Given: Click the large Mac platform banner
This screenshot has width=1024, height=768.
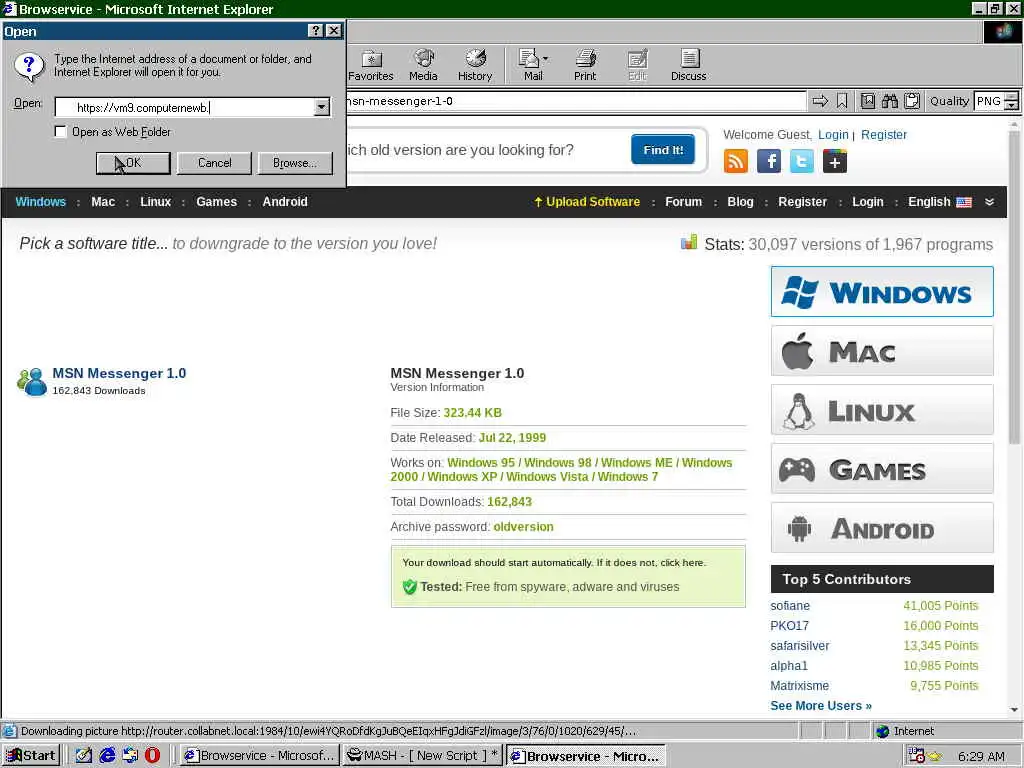Looking at the screenshot, I should point(882,351).
